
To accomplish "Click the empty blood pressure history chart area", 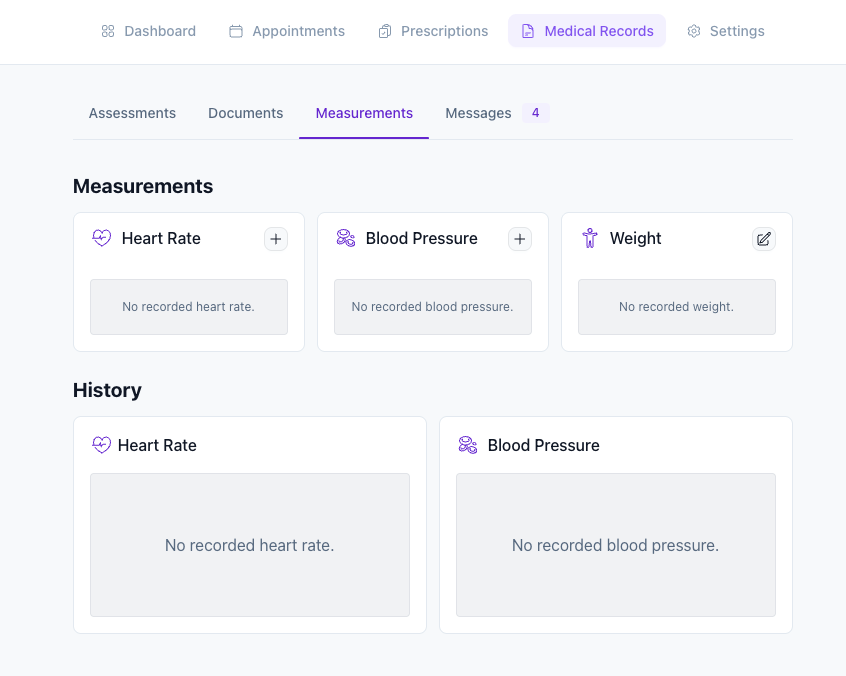I will click(616, 545).
